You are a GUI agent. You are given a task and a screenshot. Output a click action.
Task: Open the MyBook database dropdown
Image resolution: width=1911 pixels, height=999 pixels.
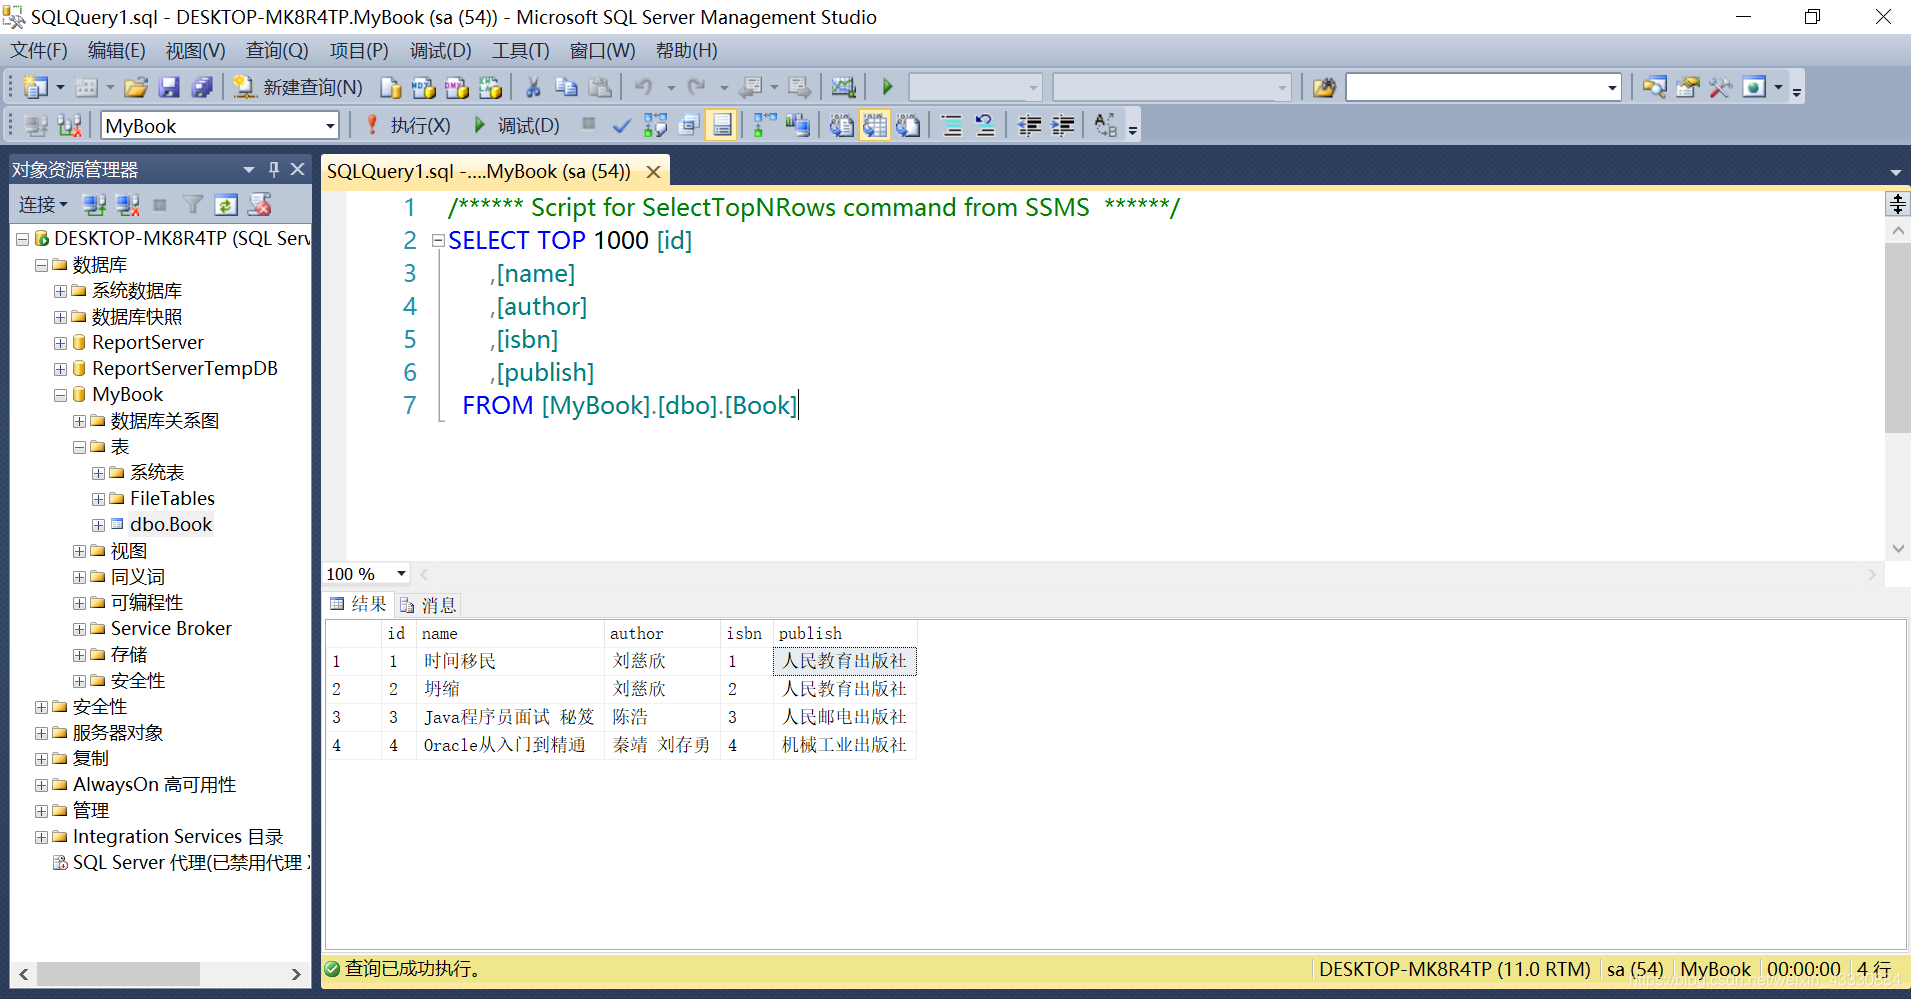coord(329,126)
